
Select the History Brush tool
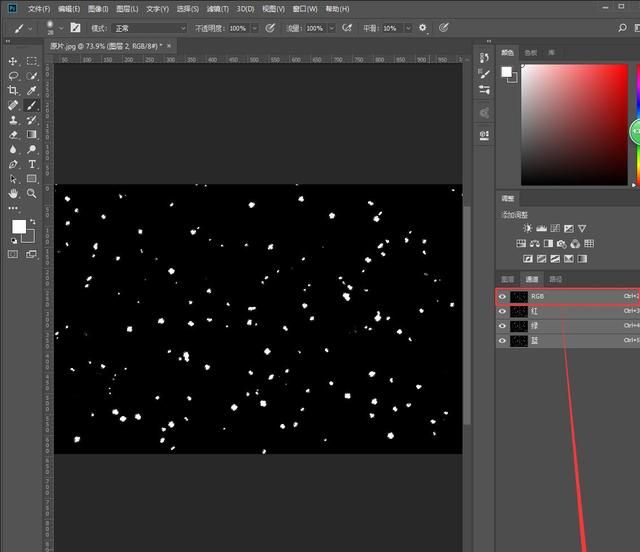(x=31, y=120)
